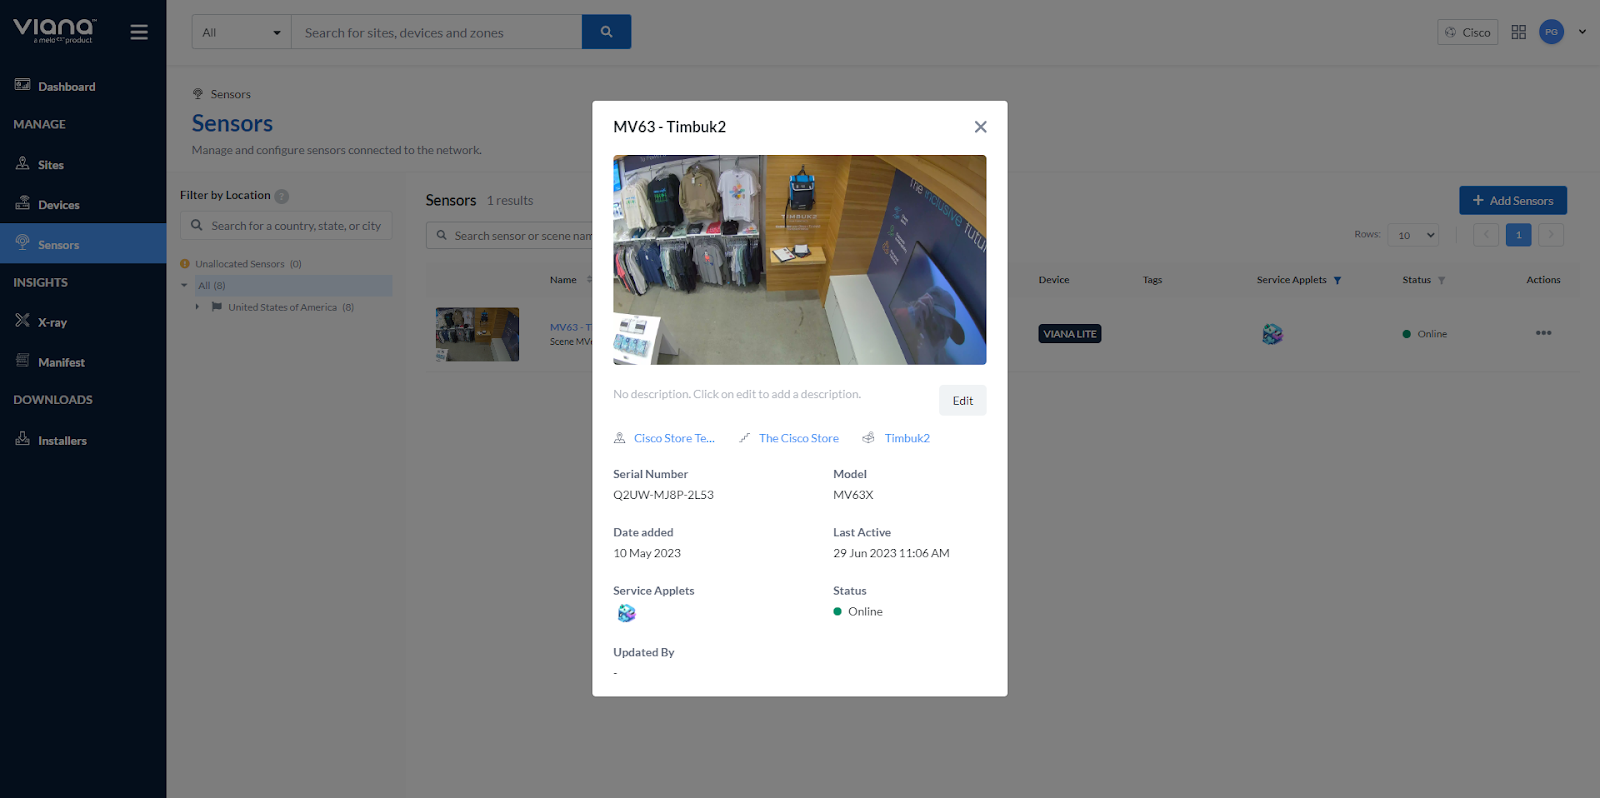Click the Status column filter icon

click(x=1441, y=281)
